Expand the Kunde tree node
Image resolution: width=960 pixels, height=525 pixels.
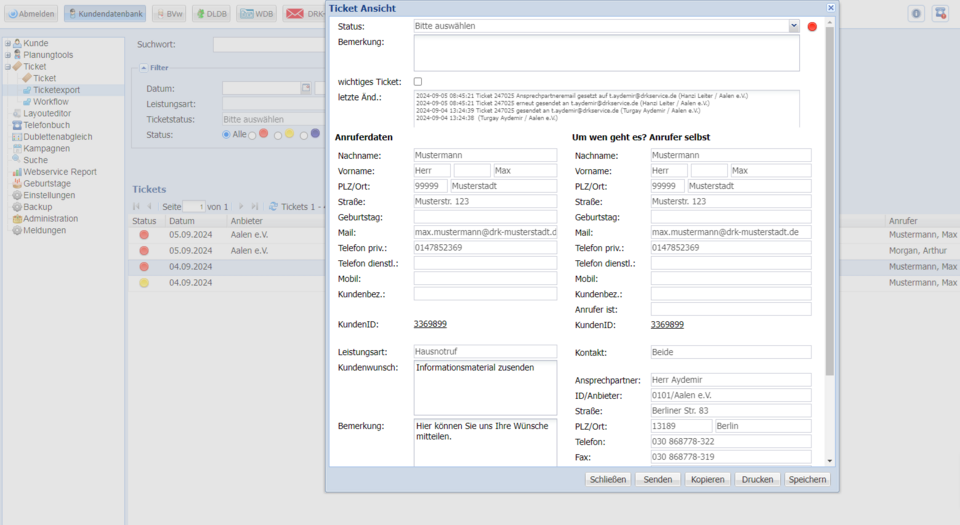tap(7, 43)
